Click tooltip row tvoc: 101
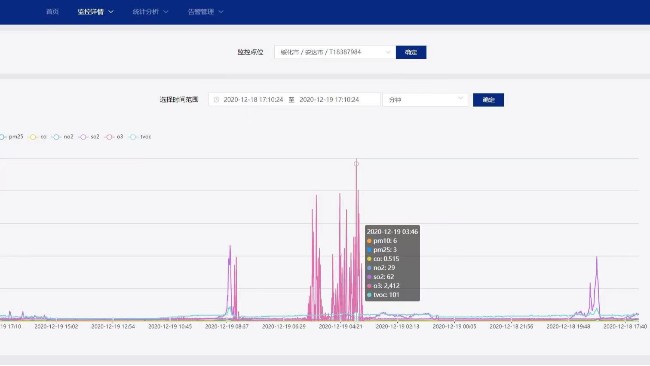The width and height of the screenshot is (650, 366). [383, 295]
